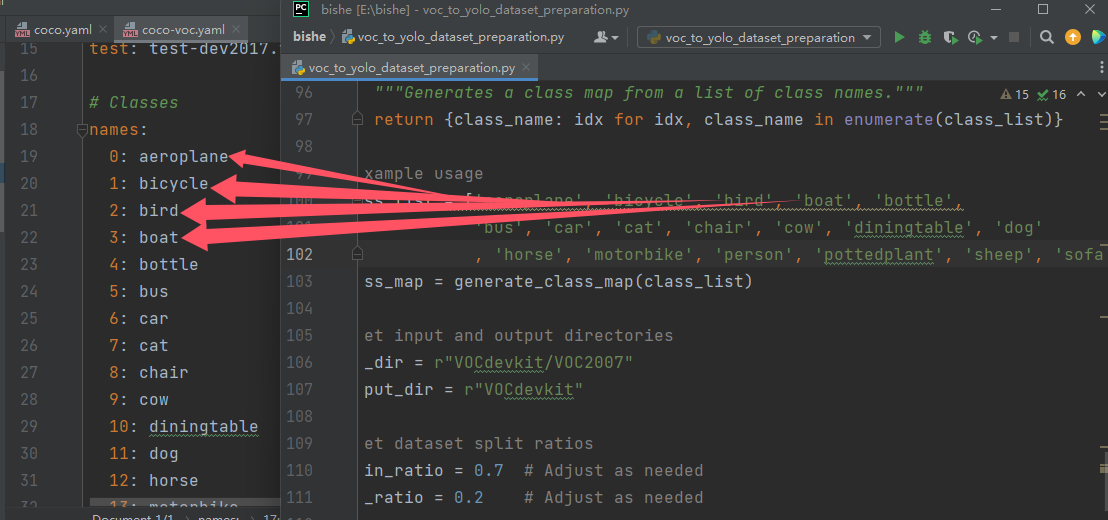Close the coco.yaml tab
1108x520 pixels.
(101, 30)
